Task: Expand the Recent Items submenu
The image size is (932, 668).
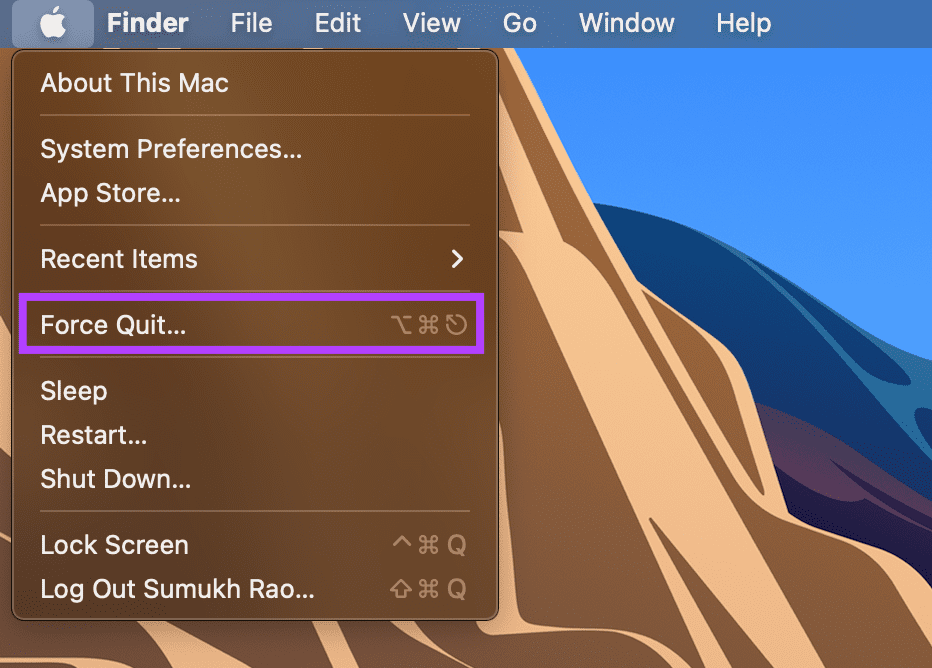Action: click(254, 259)
